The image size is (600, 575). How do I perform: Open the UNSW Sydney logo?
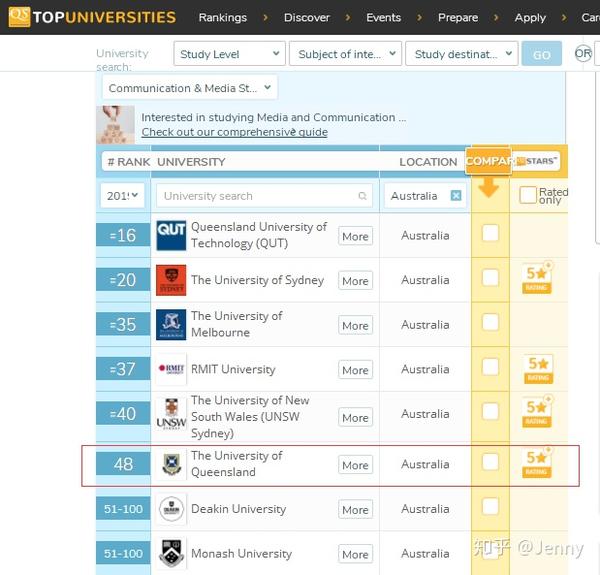pyautogui.click(x=171, y=414)
